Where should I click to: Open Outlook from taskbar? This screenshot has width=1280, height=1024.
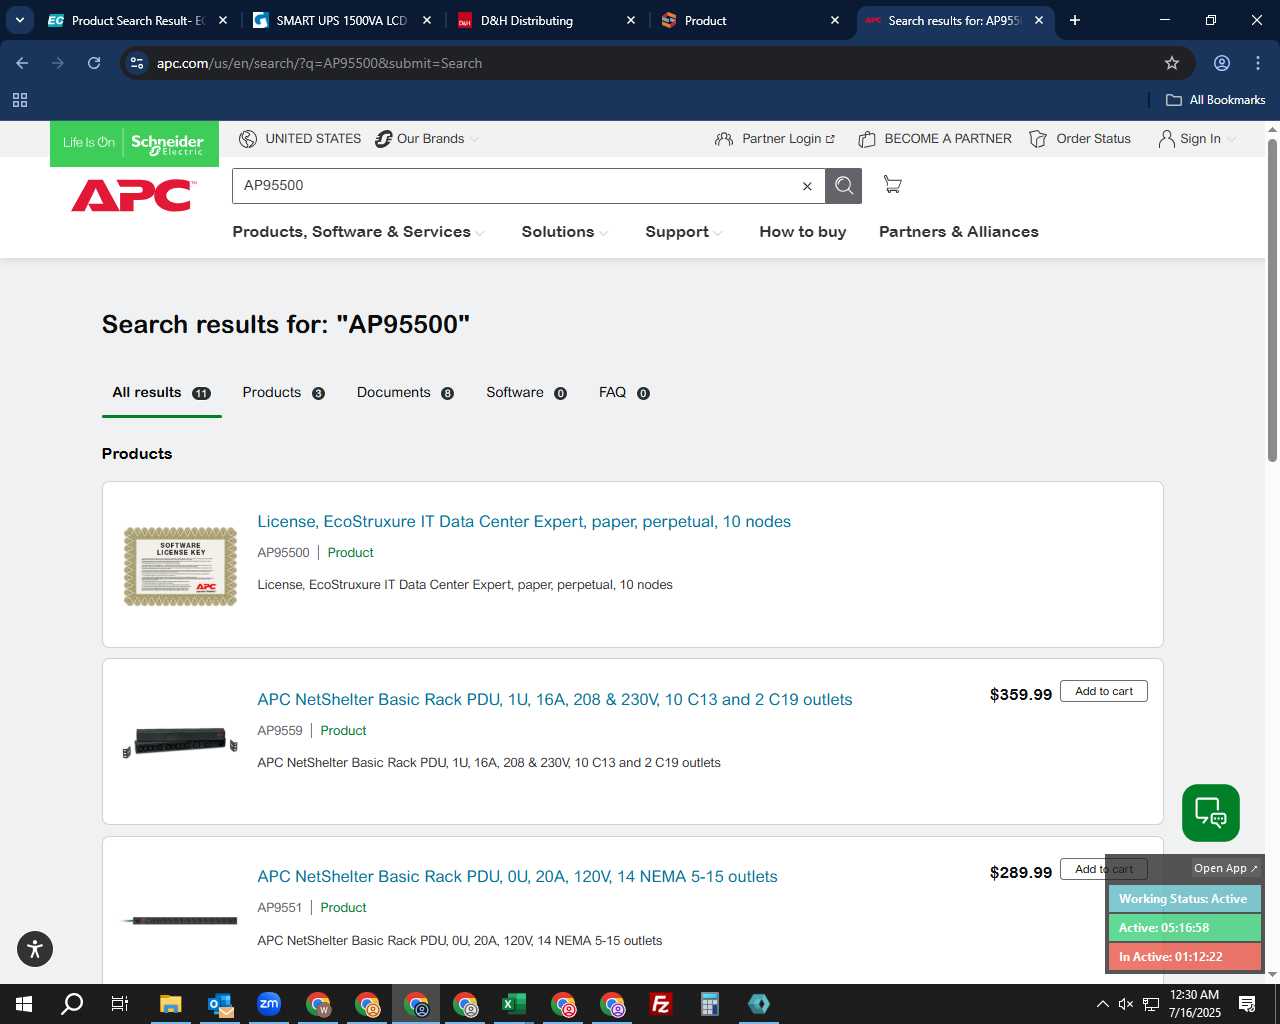click(x=220, y=1004)
